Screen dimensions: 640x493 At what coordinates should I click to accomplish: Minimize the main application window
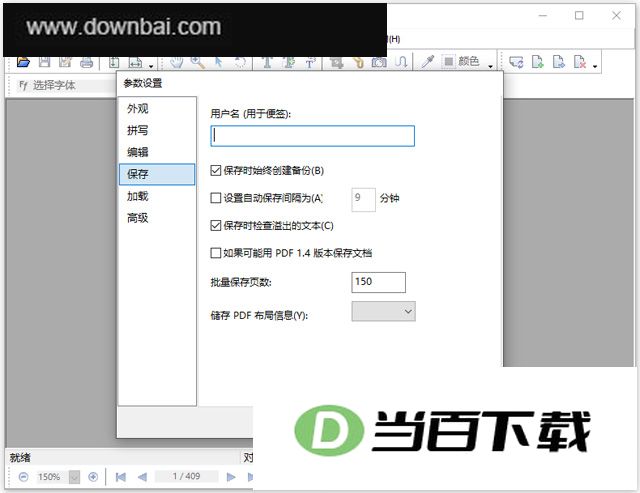point(543,16)
